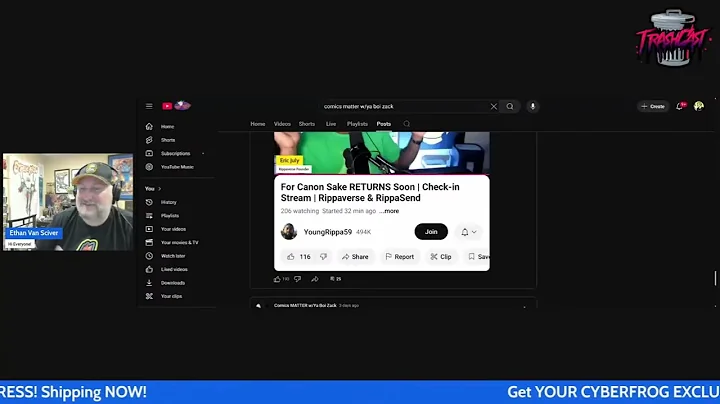Click the search magnifier button
This screenshot has height=404, width=720.
510,107
